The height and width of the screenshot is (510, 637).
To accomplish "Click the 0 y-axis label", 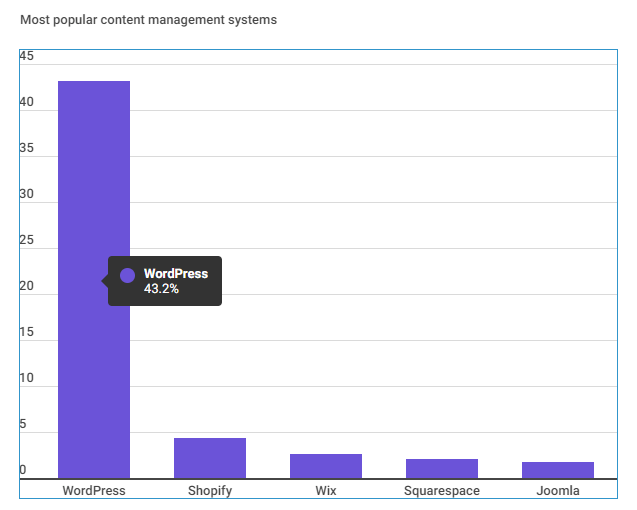I will click(23, 470).
